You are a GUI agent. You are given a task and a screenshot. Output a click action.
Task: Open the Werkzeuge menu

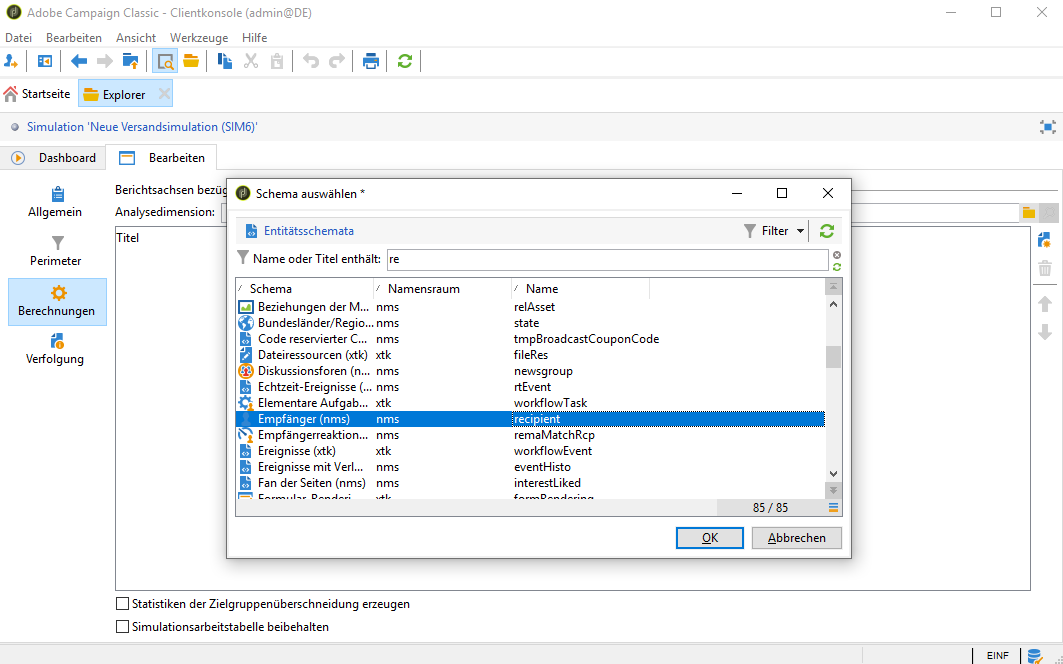(199, 38)
